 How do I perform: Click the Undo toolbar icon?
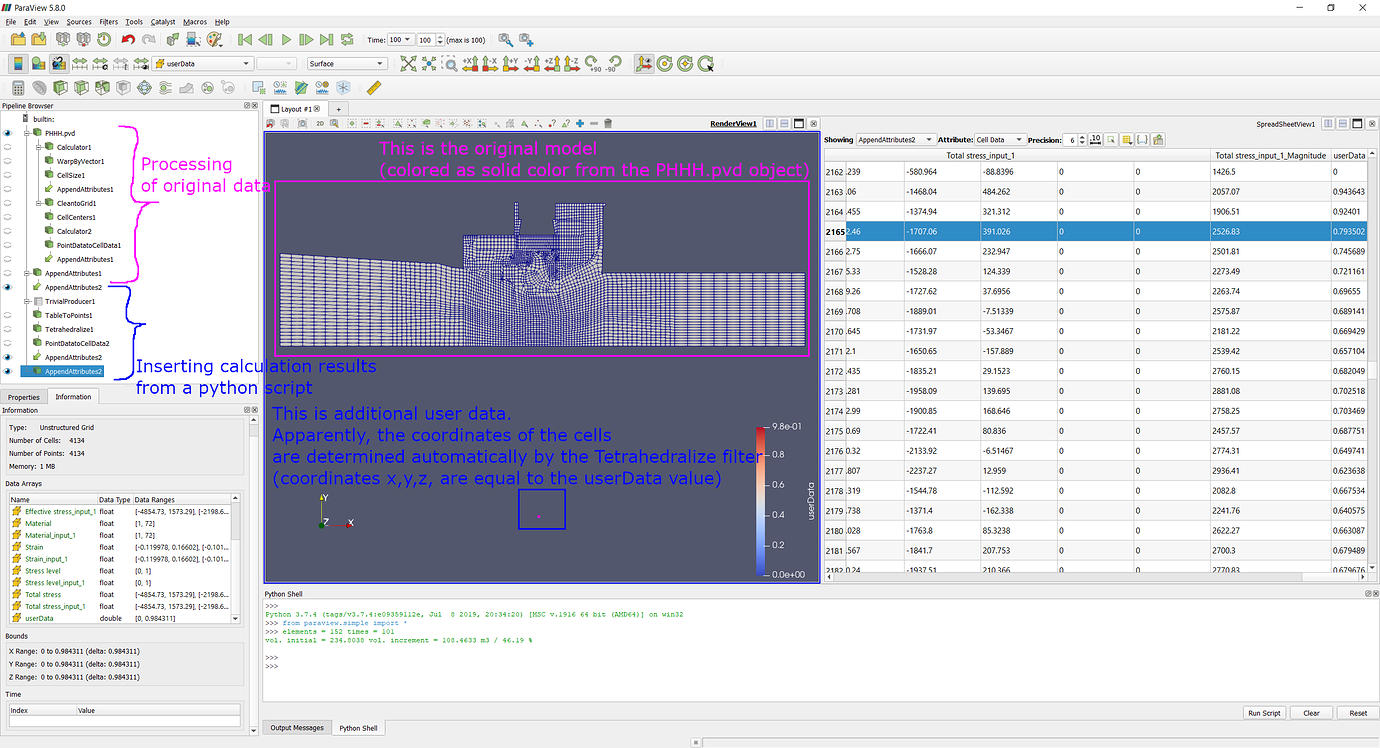click(128, 39)
